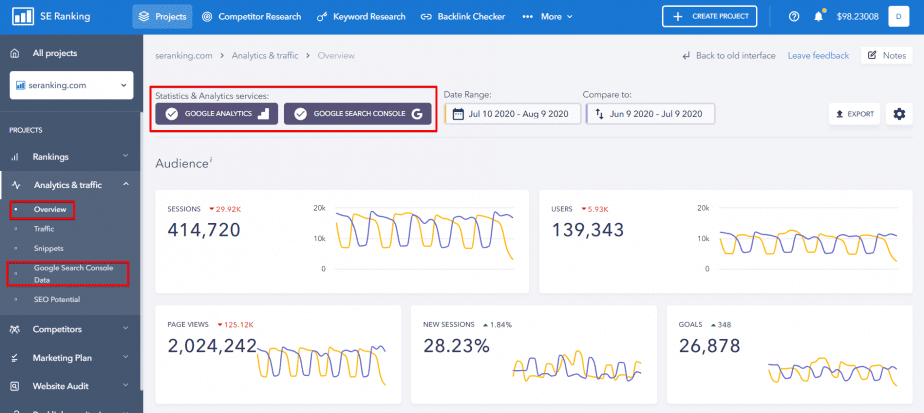Click the Sessions change -29.92K
The image size is (924, 413).
tap(224, 209)
